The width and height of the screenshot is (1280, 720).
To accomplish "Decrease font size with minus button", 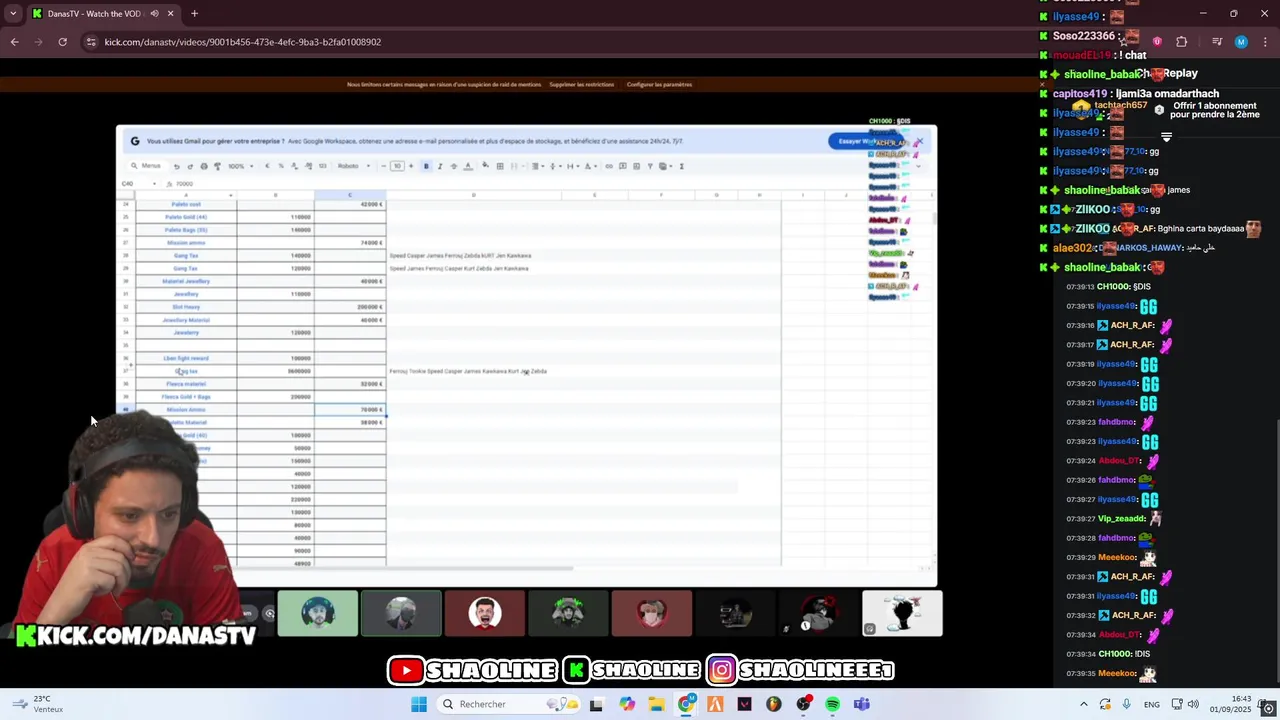I will coord(384,166).
